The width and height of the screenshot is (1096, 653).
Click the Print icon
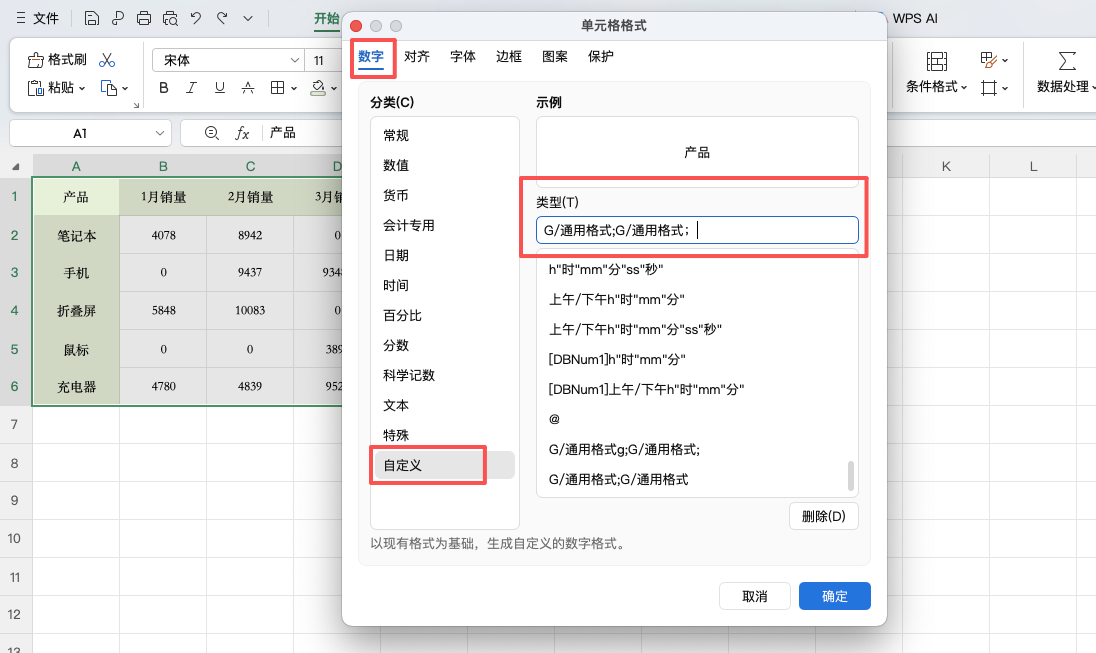coord(144,17)
